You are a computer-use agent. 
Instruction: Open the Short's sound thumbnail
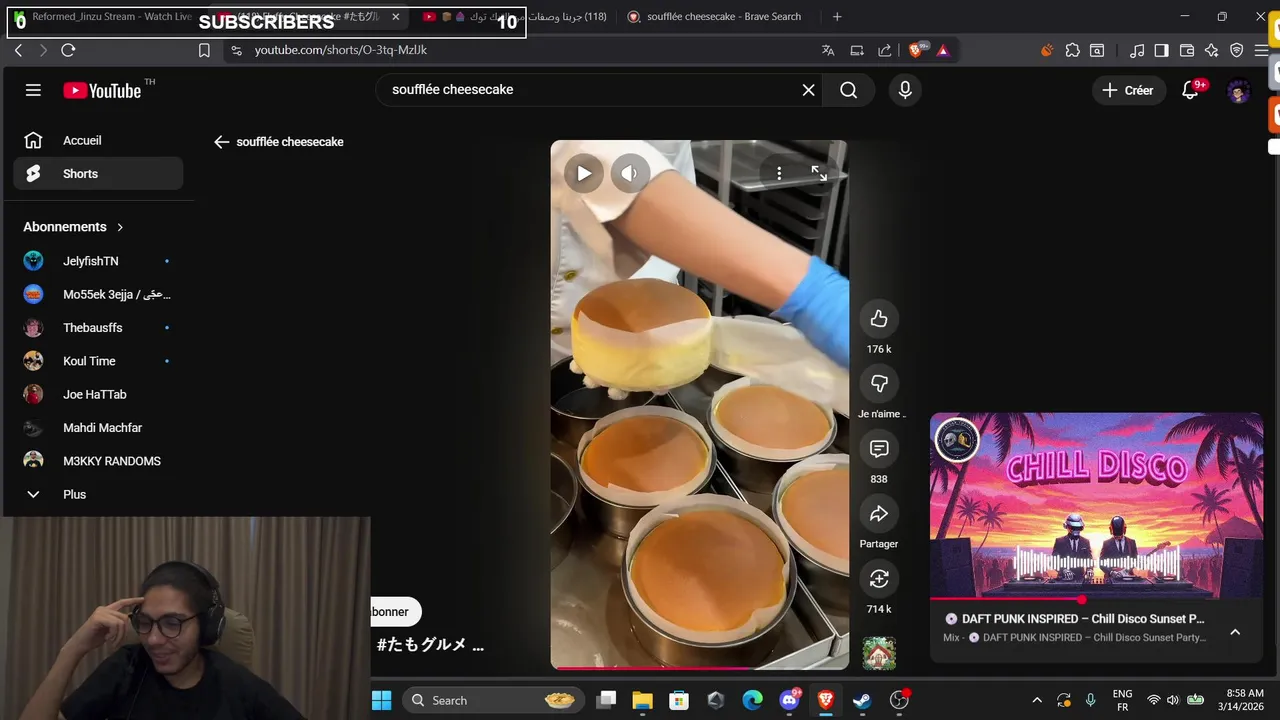point(879,653)
